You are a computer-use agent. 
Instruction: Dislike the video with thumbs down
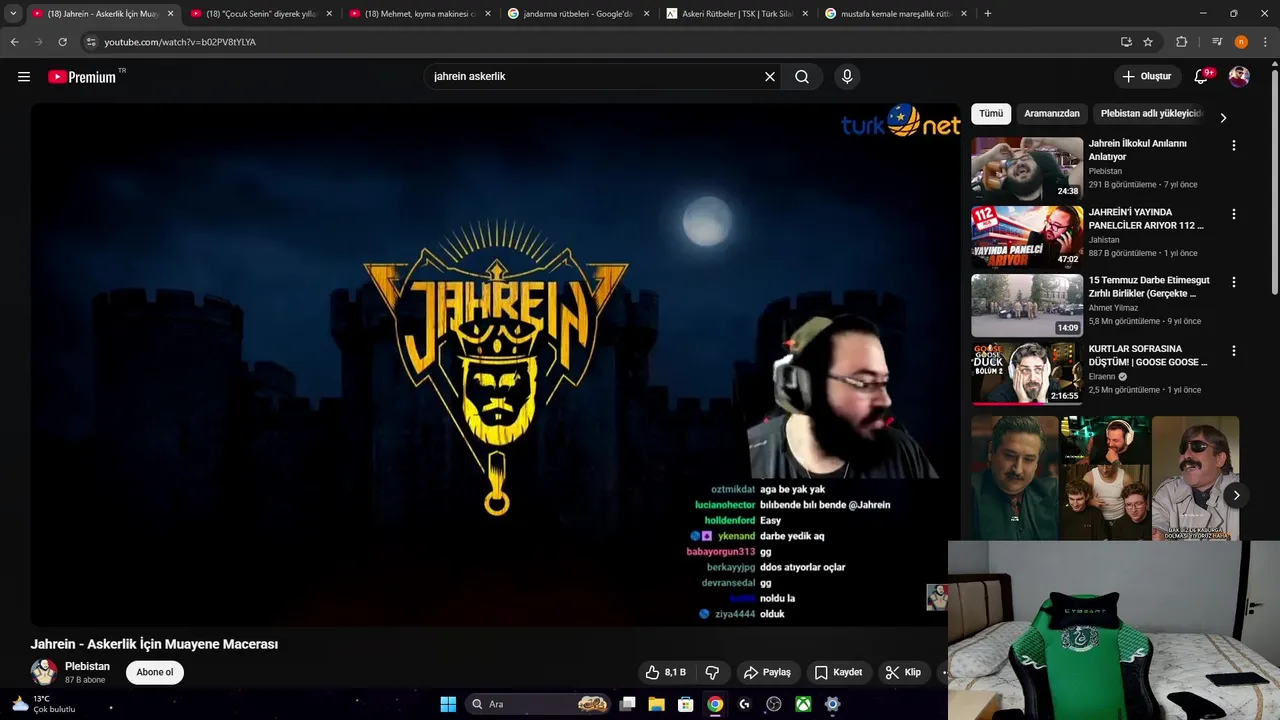click(x=713, y=672)
